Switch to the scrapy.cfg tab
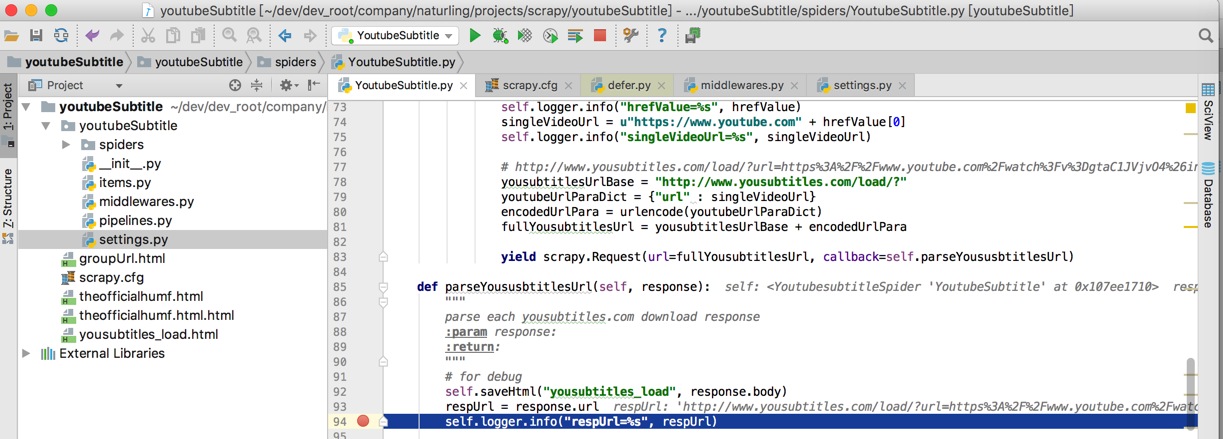The image size is (1223, 439). (529, 86)
